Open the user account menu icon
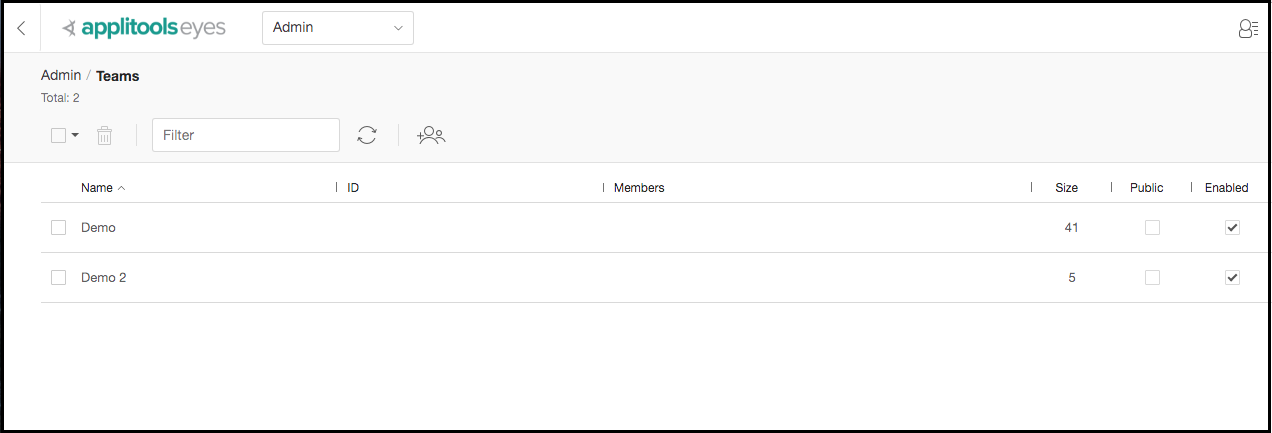 click(1248, 28)
